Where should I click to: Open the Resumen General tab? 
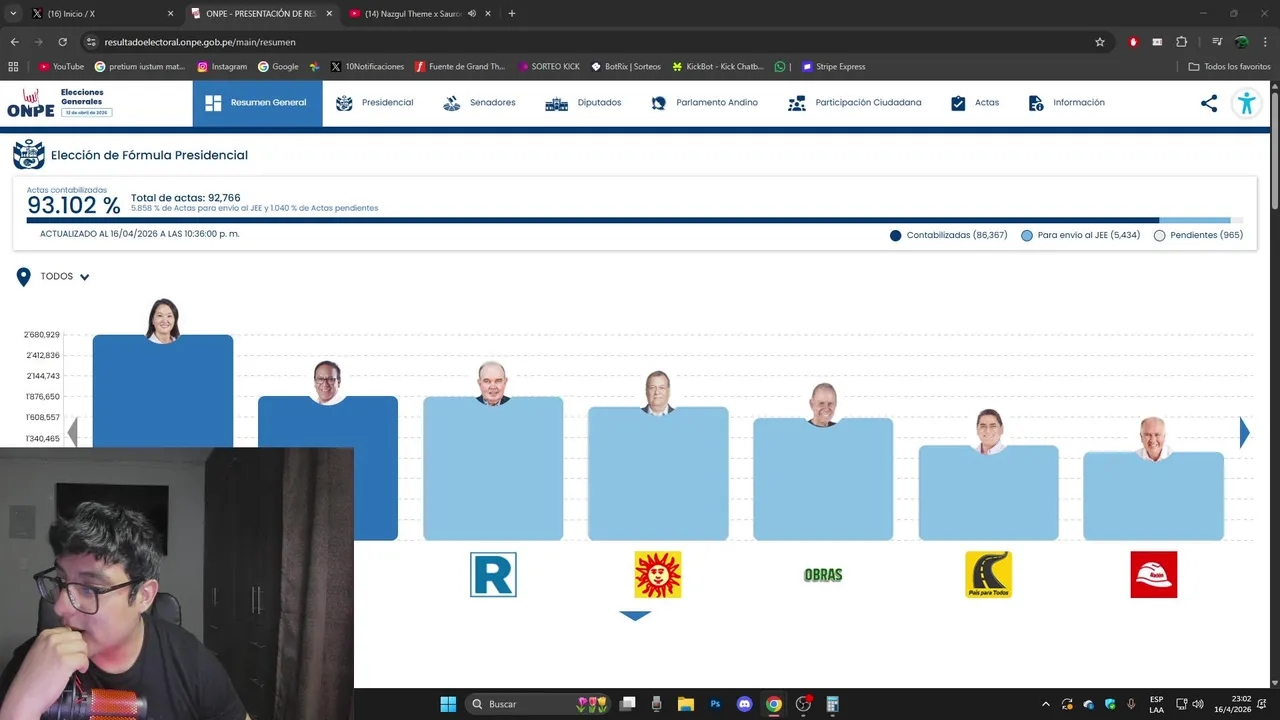click(x=257, y=103)
